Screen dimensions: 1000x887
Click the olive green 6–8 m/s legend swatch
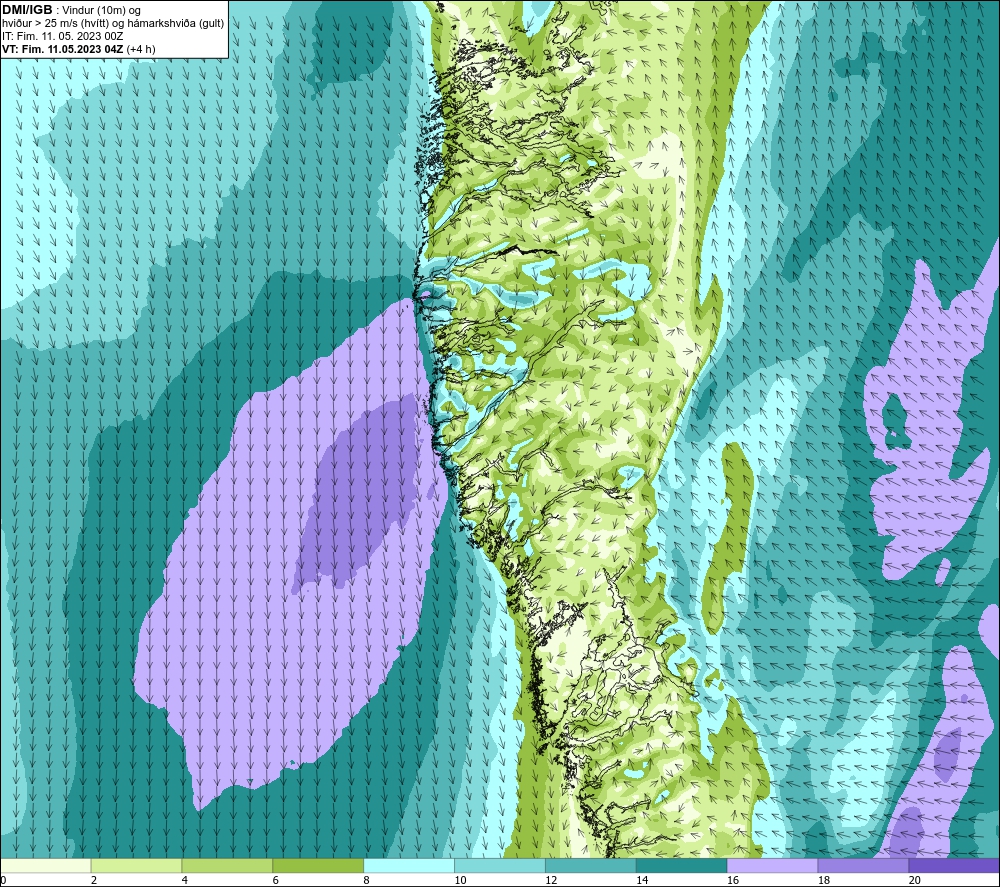pos(318,865)
